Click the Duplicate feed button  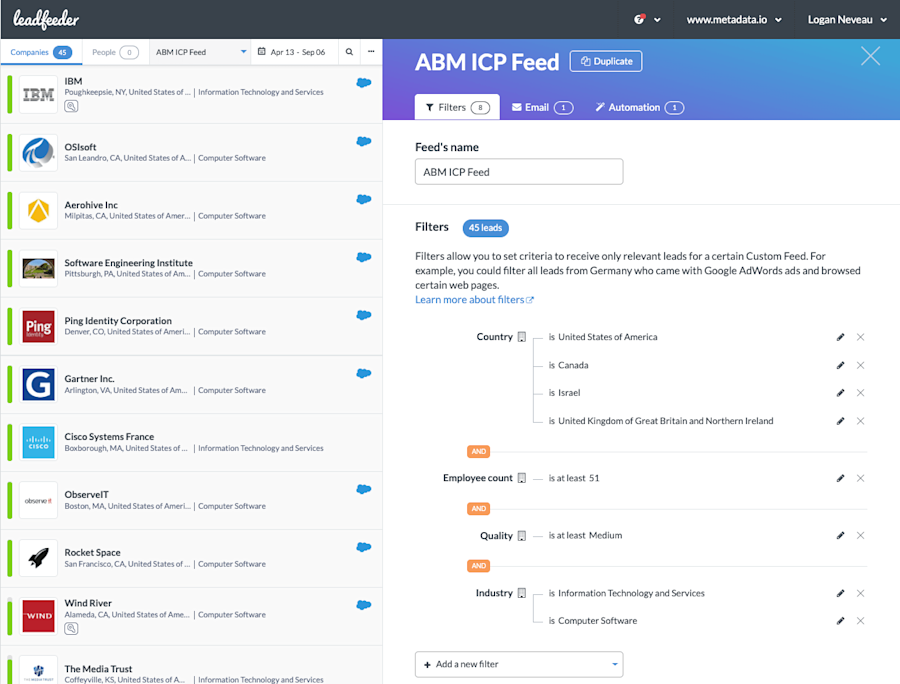pos(606,61)
